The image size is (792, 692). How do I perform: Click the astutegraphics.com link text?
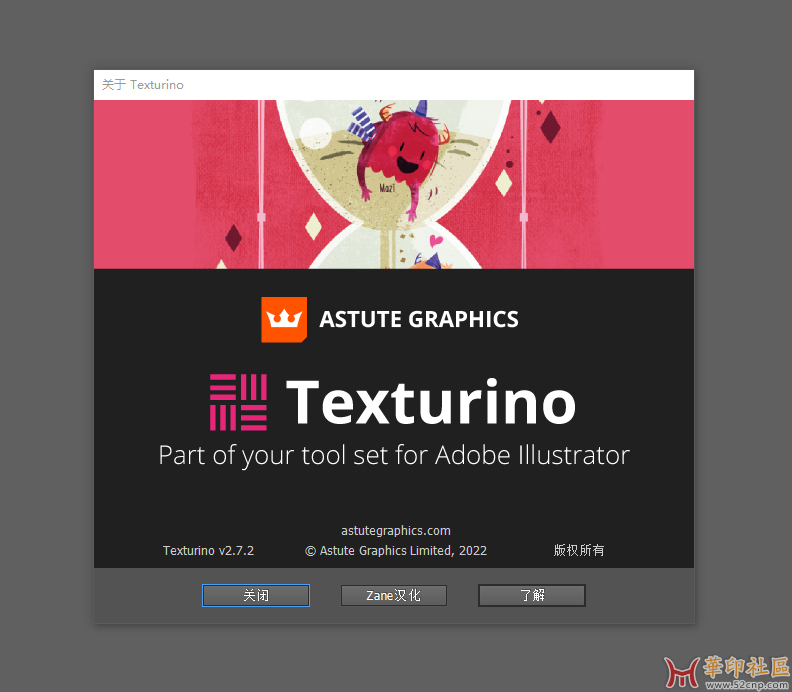[x=395, y=530]
